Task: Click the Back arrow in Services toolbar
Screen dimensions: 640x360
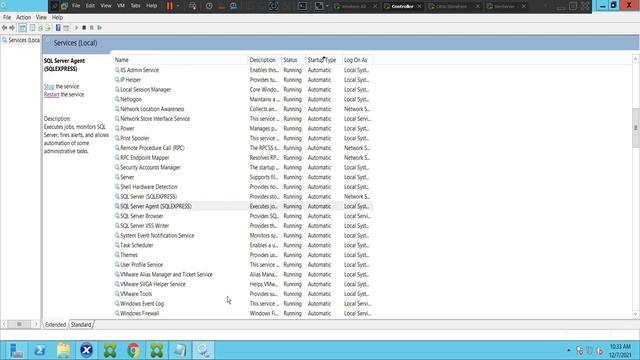Action: (x=4, y=28)
